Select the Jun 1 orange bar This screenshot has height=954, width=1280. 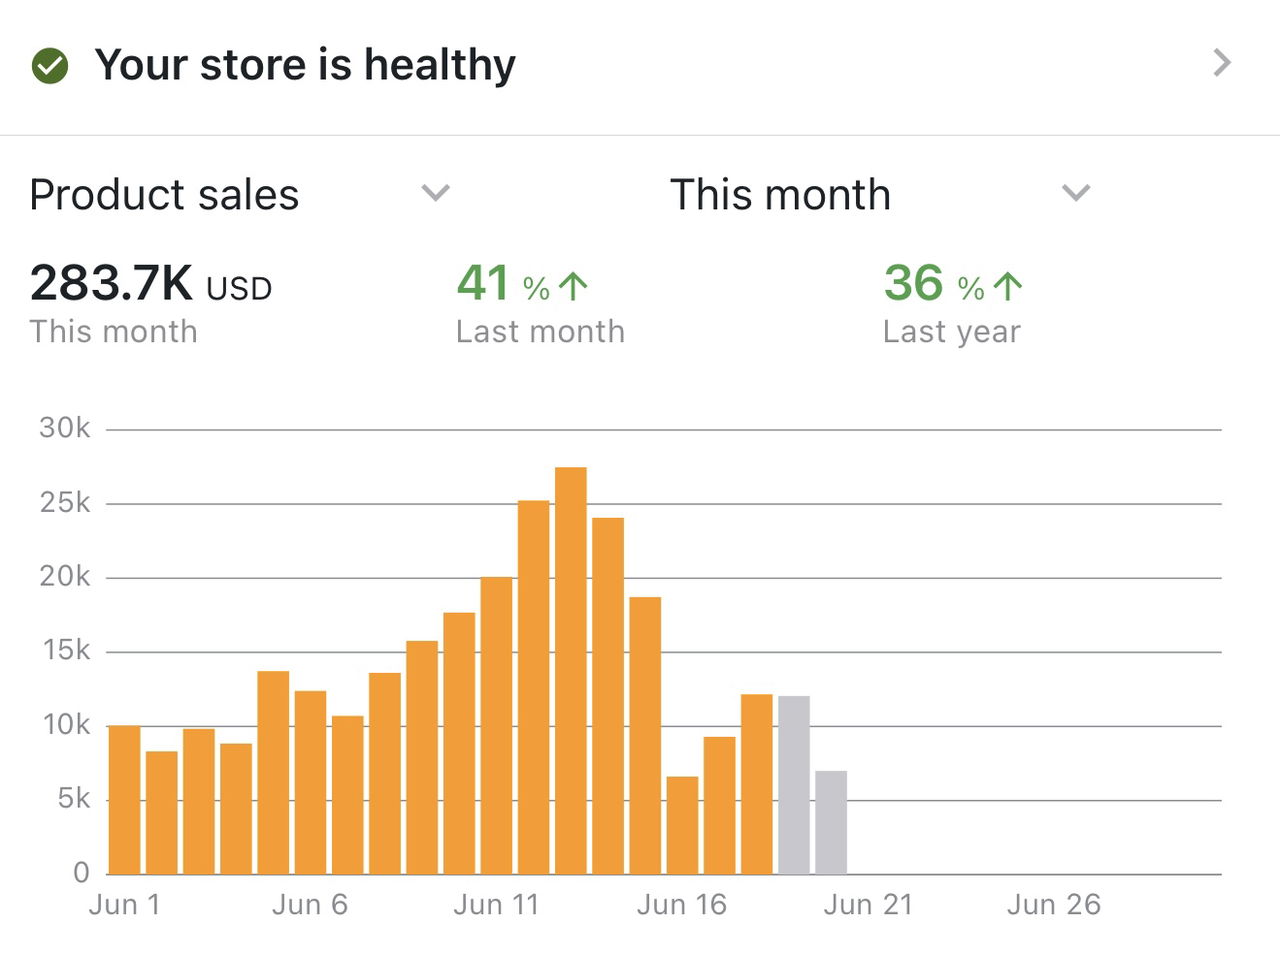tap(124, 800)
